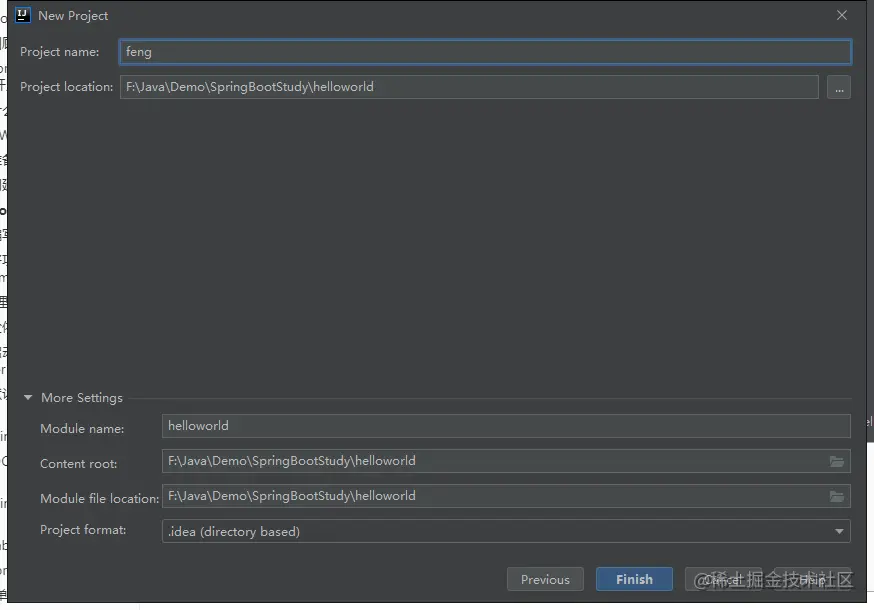Click the Project location label

[x=66, y=87]
